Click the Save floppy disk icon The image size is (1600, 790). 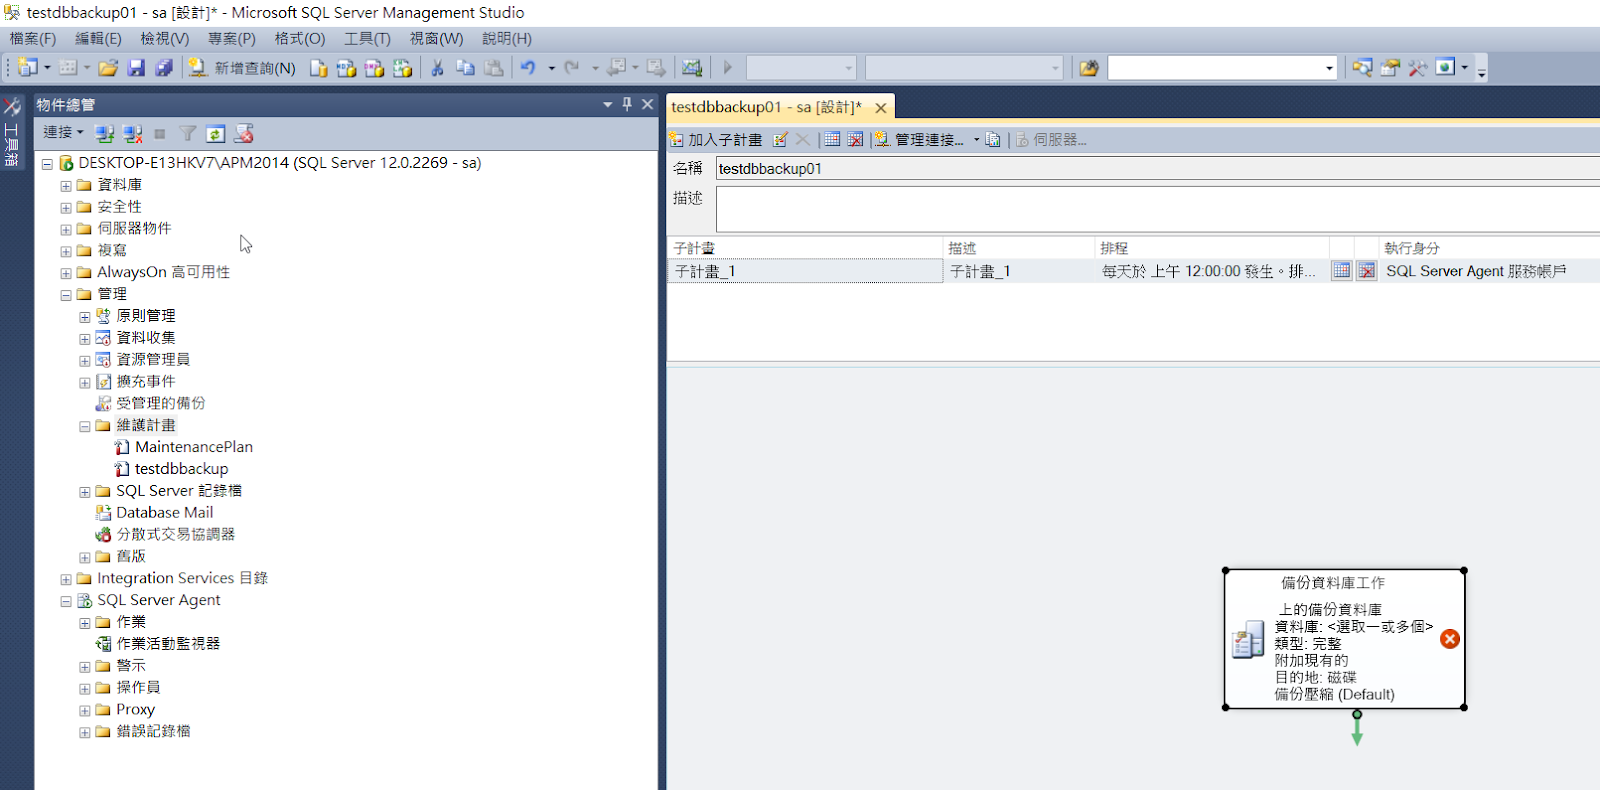pos(136,67)
